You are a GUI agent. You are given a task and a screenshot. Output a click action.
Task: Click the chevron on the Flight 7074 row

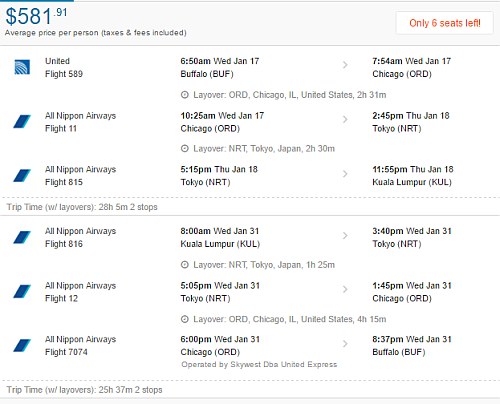click(x=345, y=344)
